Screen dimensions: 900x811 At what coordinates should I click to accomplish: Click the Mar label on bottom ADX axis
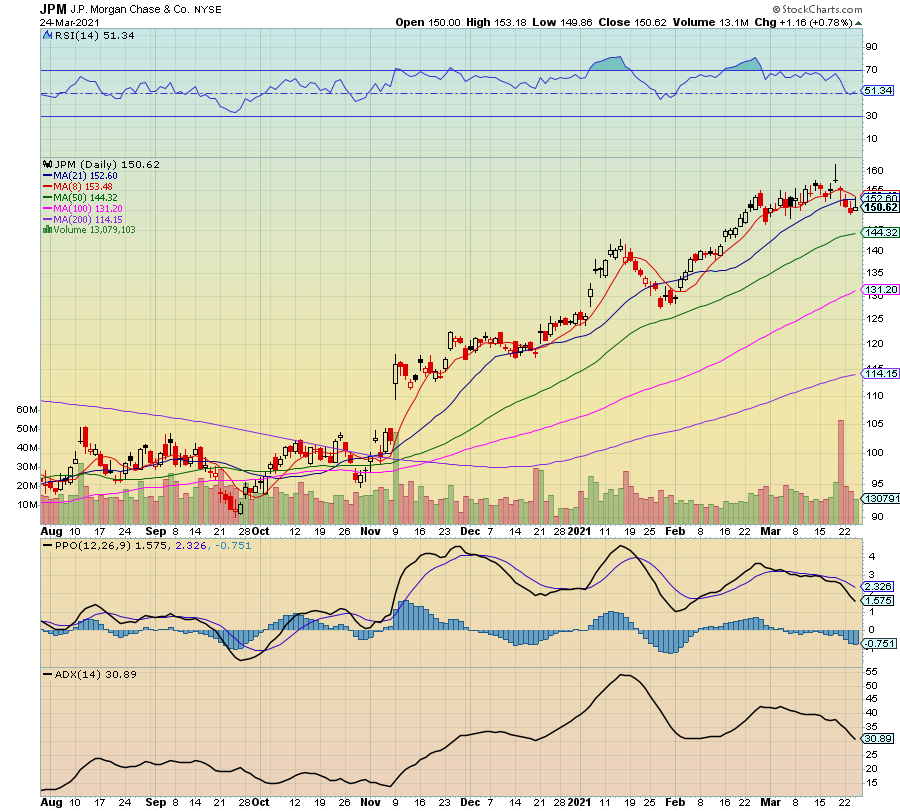pyautogui.click(x=770, y=802)
